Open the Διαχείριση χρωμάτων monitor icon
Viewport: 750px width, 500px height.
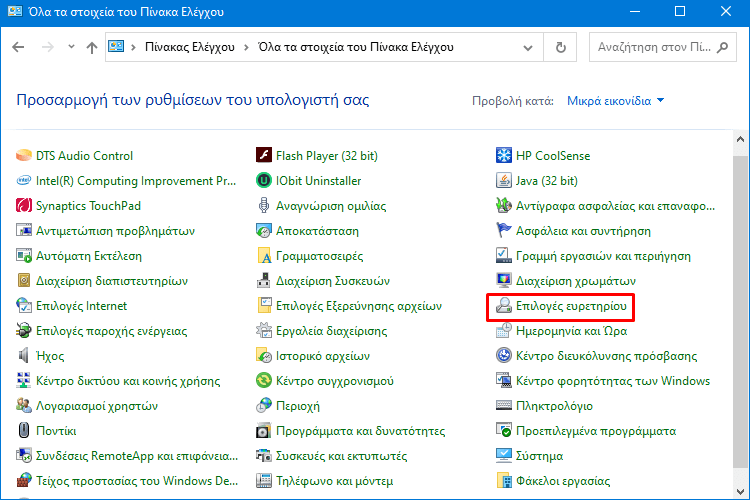tap(504, 280)
